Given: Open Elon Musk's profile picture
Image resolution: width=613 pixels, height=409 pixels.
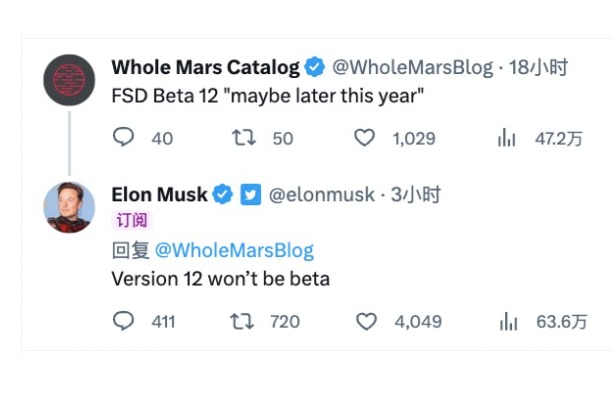Looking at the screenshot, I should [69, 207].
